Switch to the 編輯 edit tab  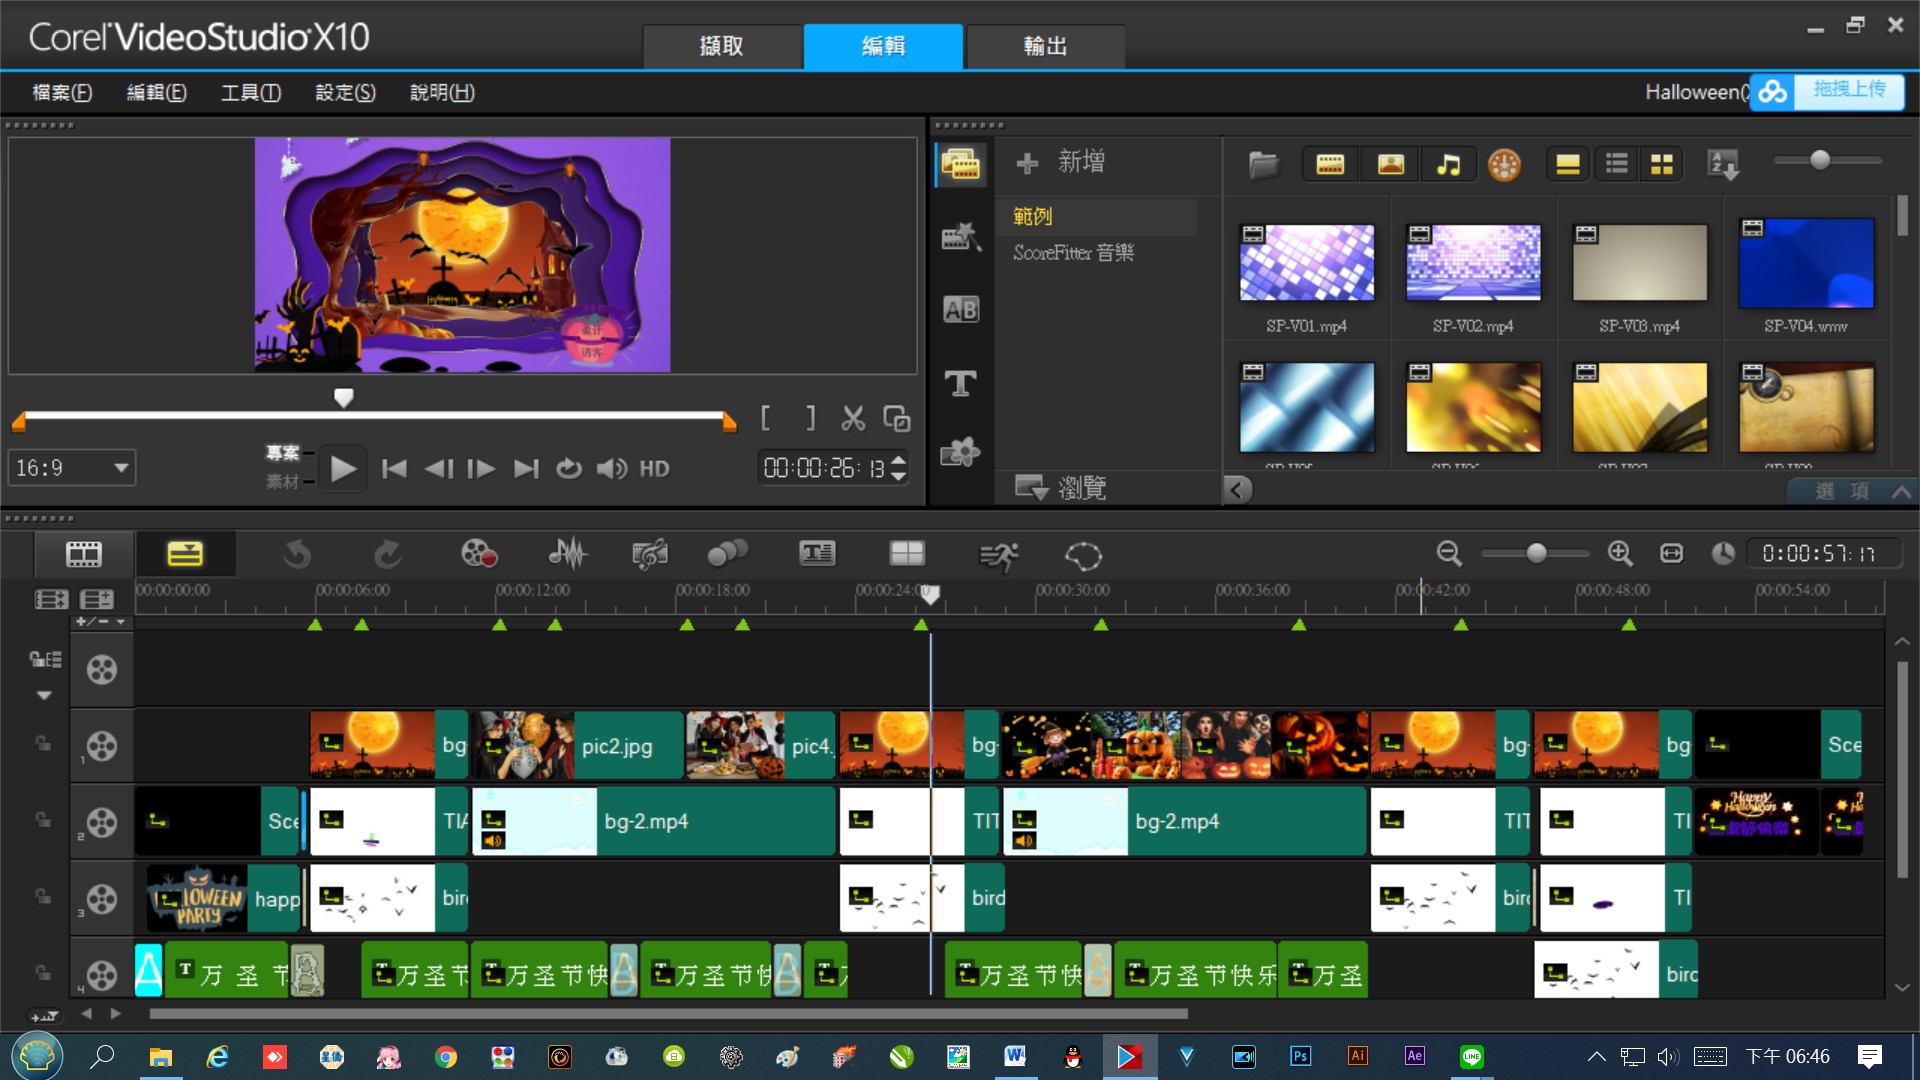[883, 46]
